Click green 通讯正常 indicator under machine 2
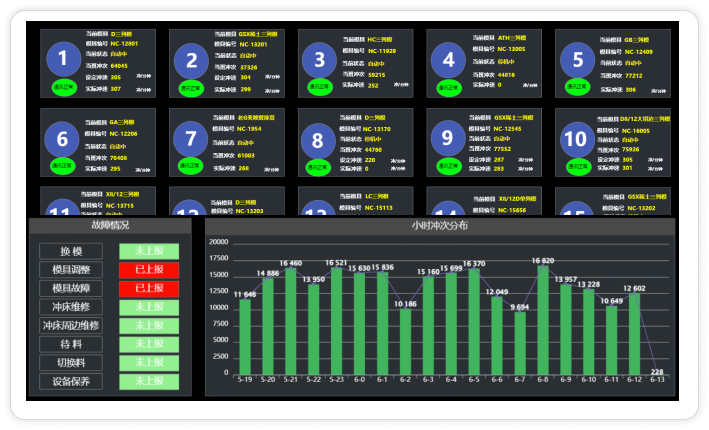The height and width of the screenshot is (430, 709). [192, 87]
